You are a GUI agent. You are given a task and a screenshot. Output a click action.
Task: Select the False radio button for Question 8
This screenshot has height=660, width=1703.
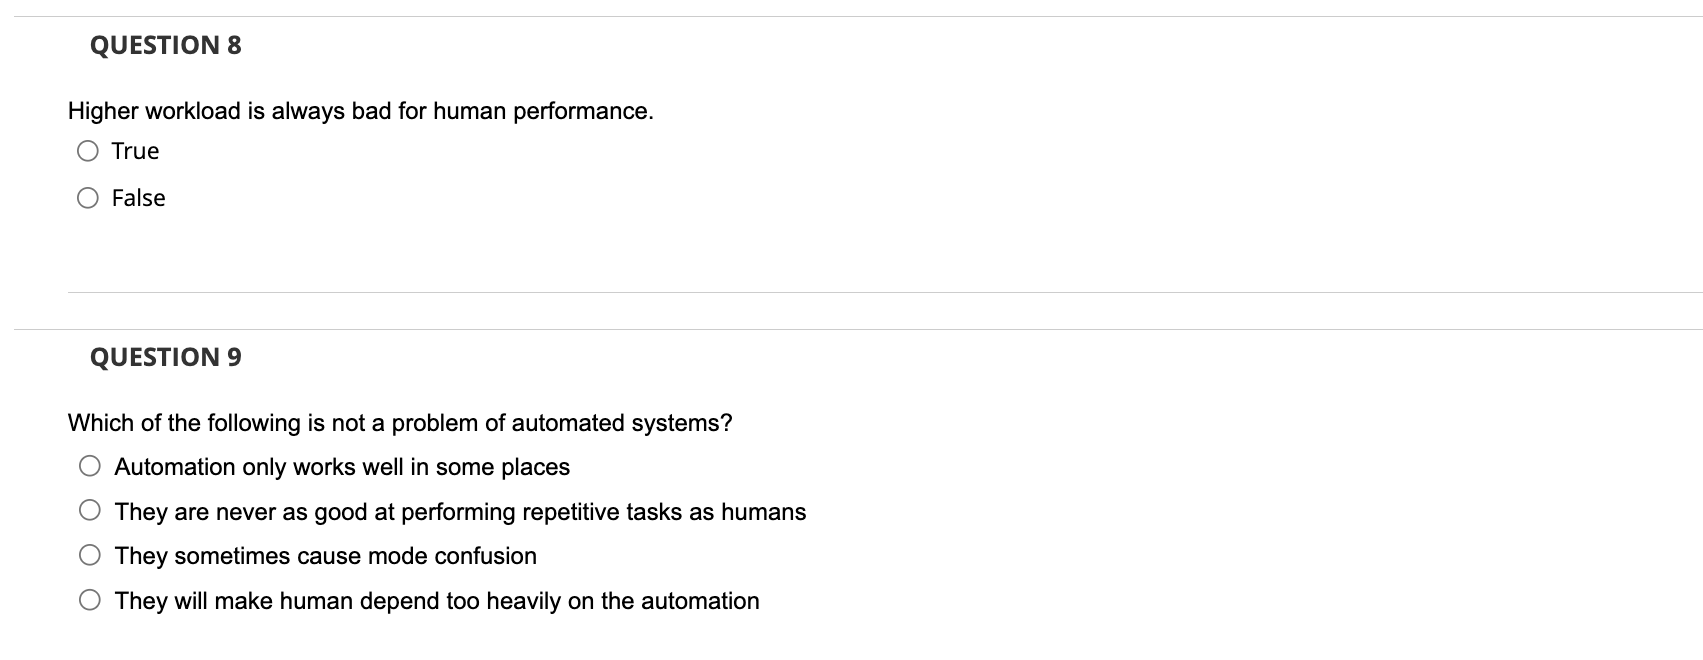88,197
